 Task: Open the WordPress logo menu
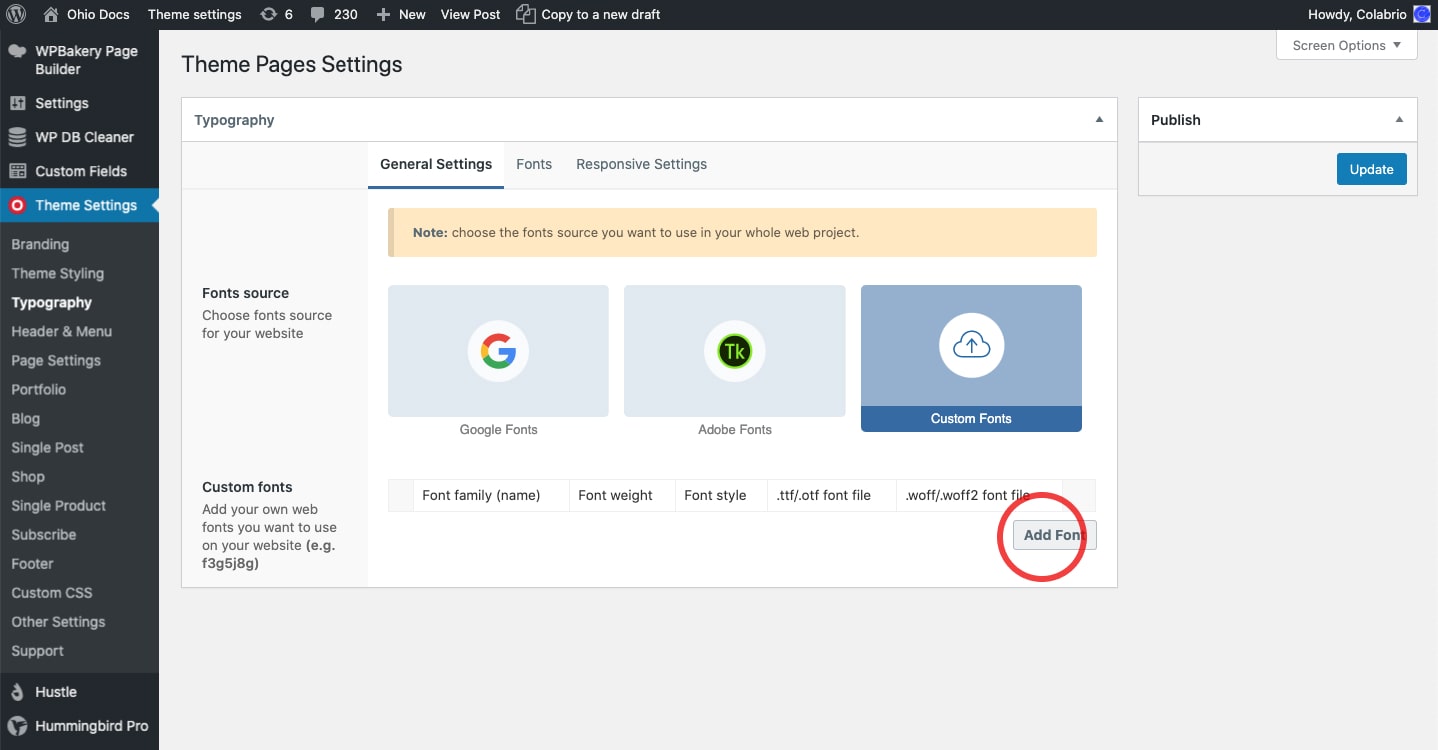(x=16, y=14)
